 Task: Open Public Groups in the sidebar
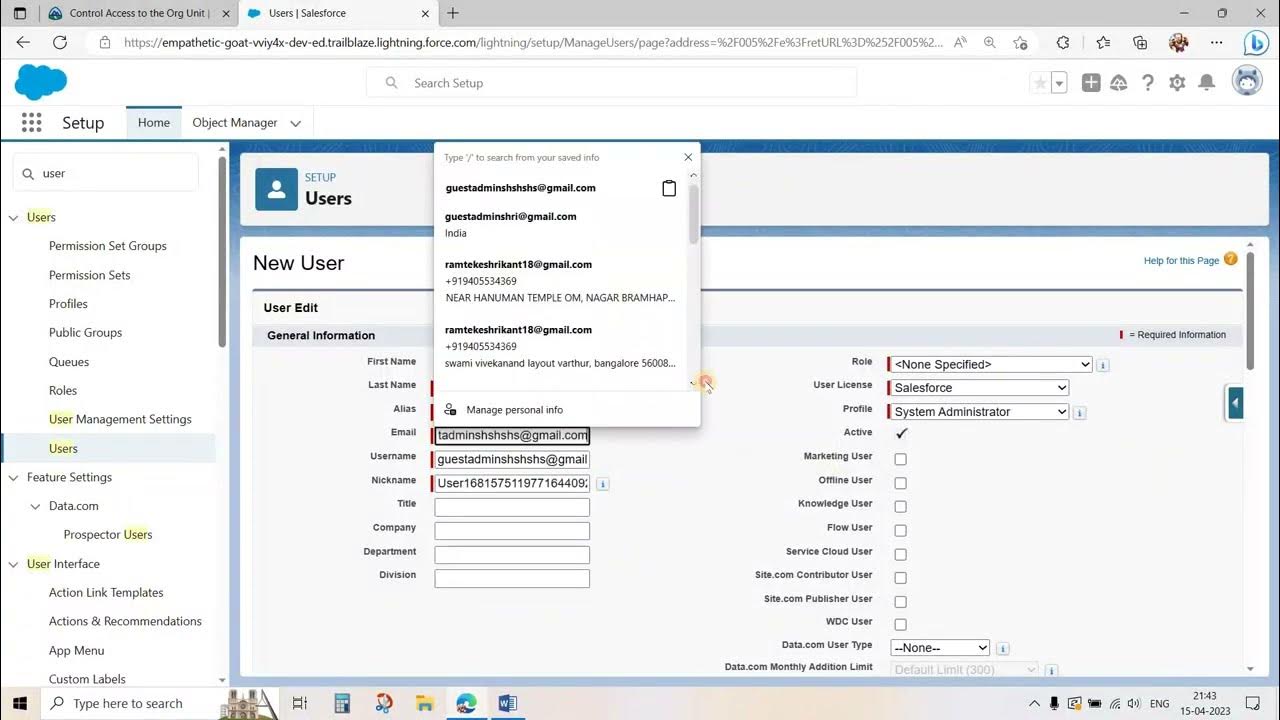tap(85, 333)
